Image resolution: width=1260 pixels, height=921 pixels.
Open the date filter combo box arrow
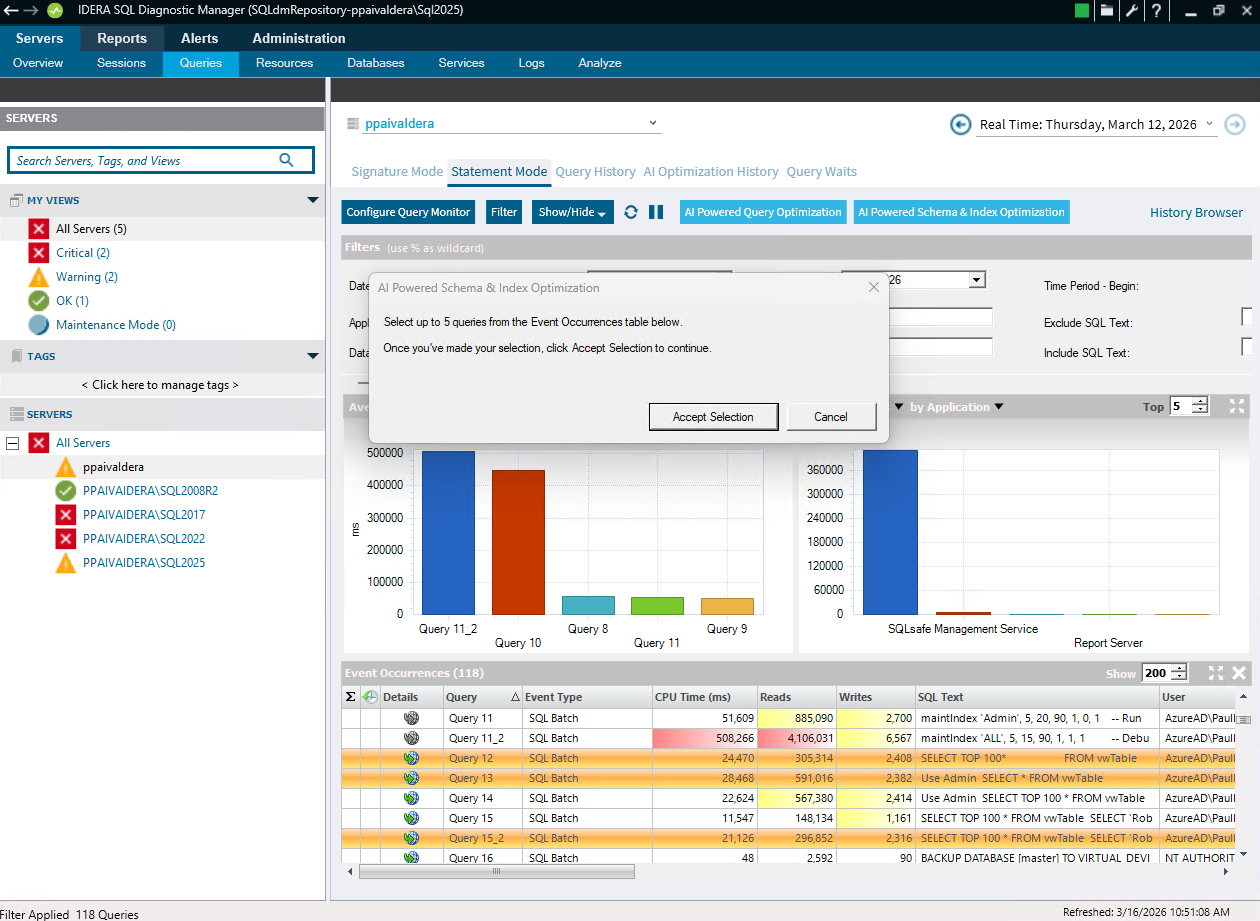point(978,280)
